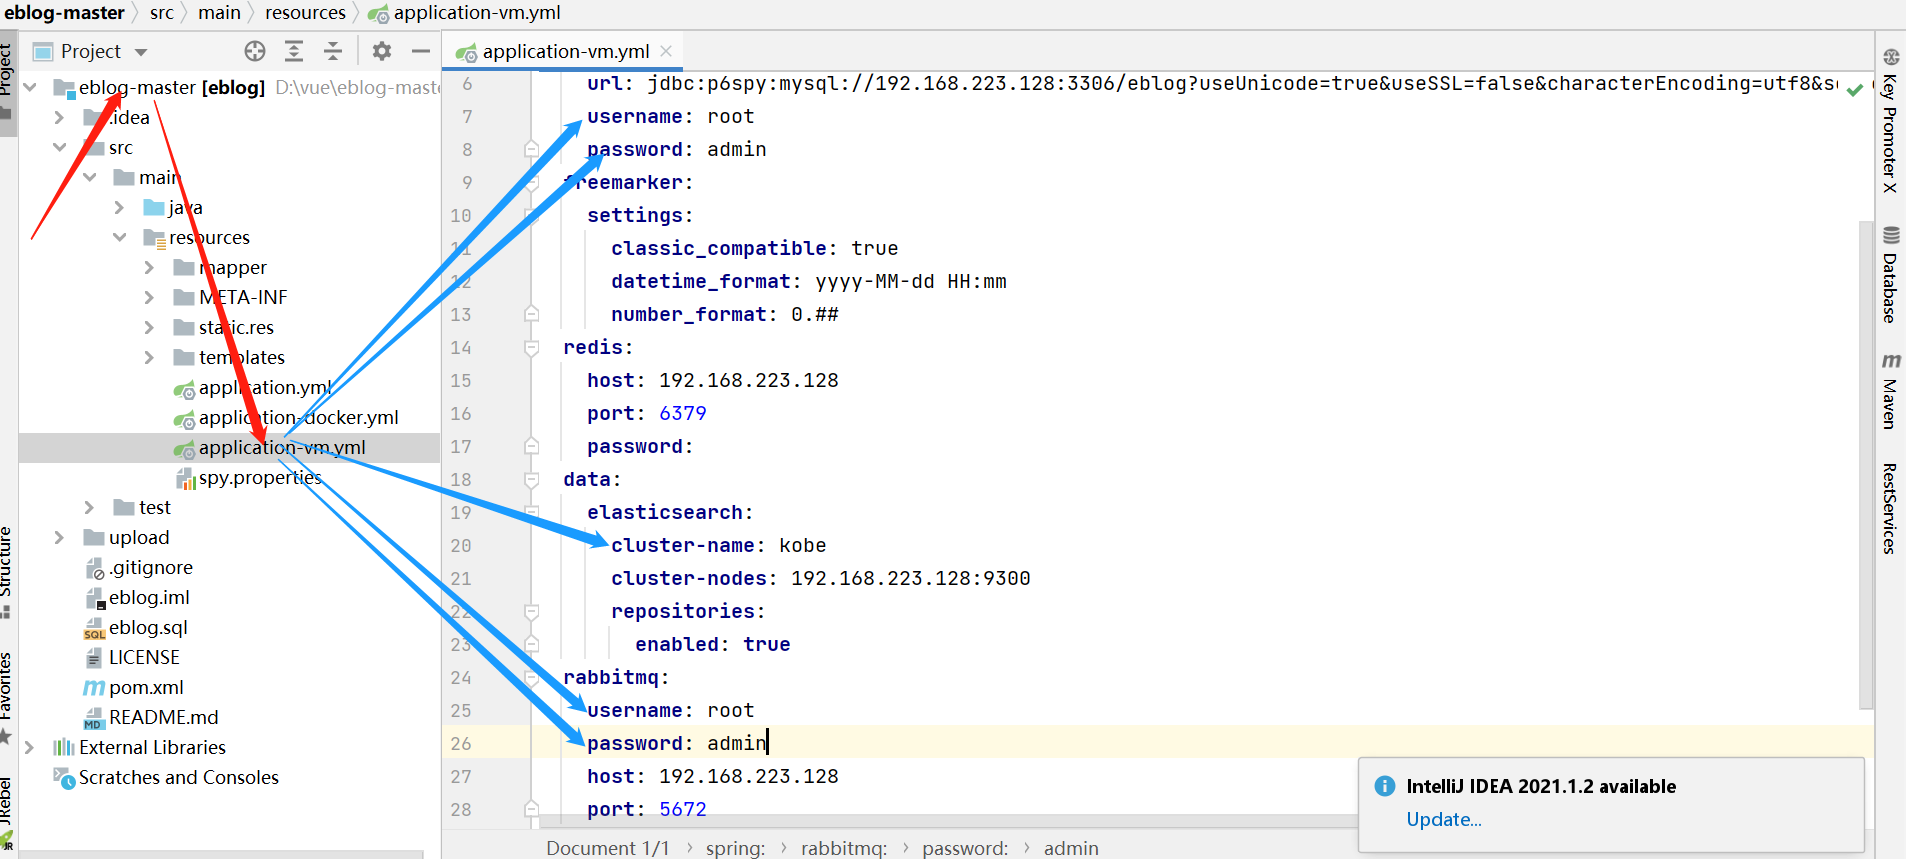1906x859 pixels.
Task: Click the Database icon in right sidebar
Action: (1890, 235)
